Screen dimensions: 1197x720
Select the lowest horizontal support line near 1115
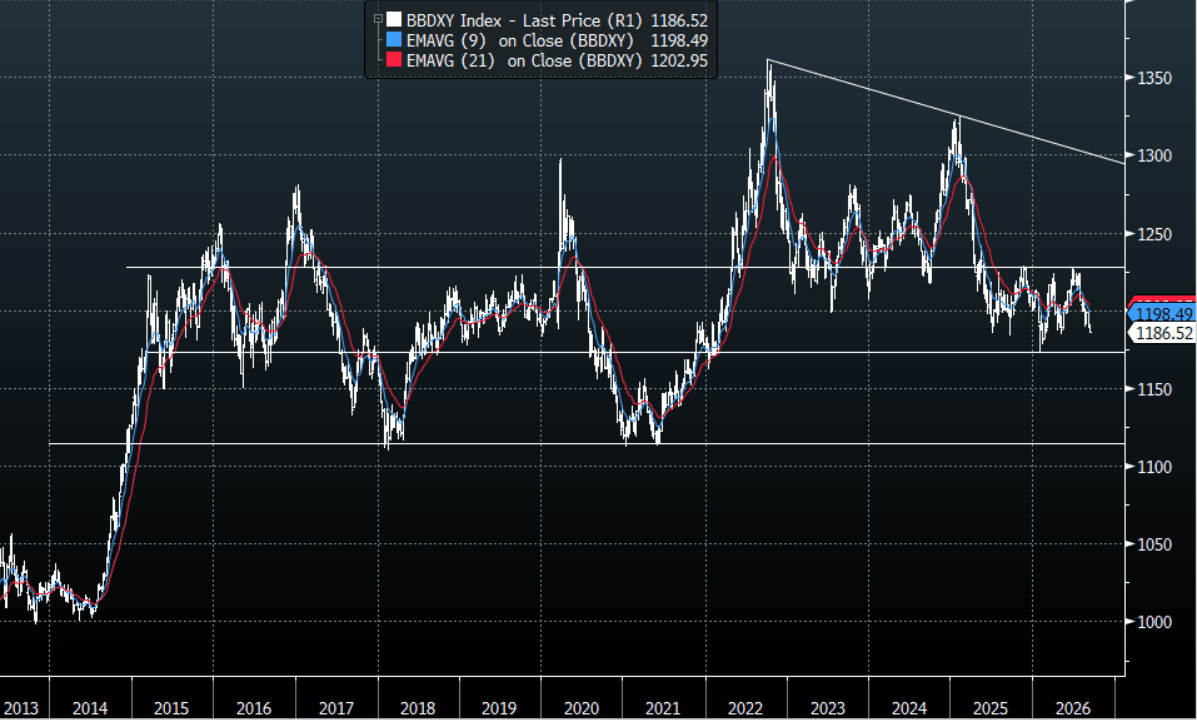point(587,444)
